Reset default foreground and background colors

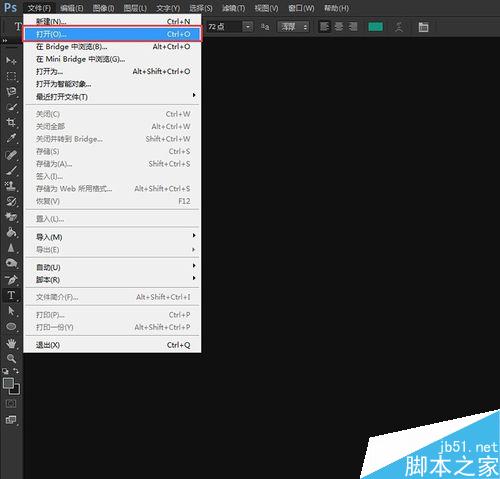(5, 371)
